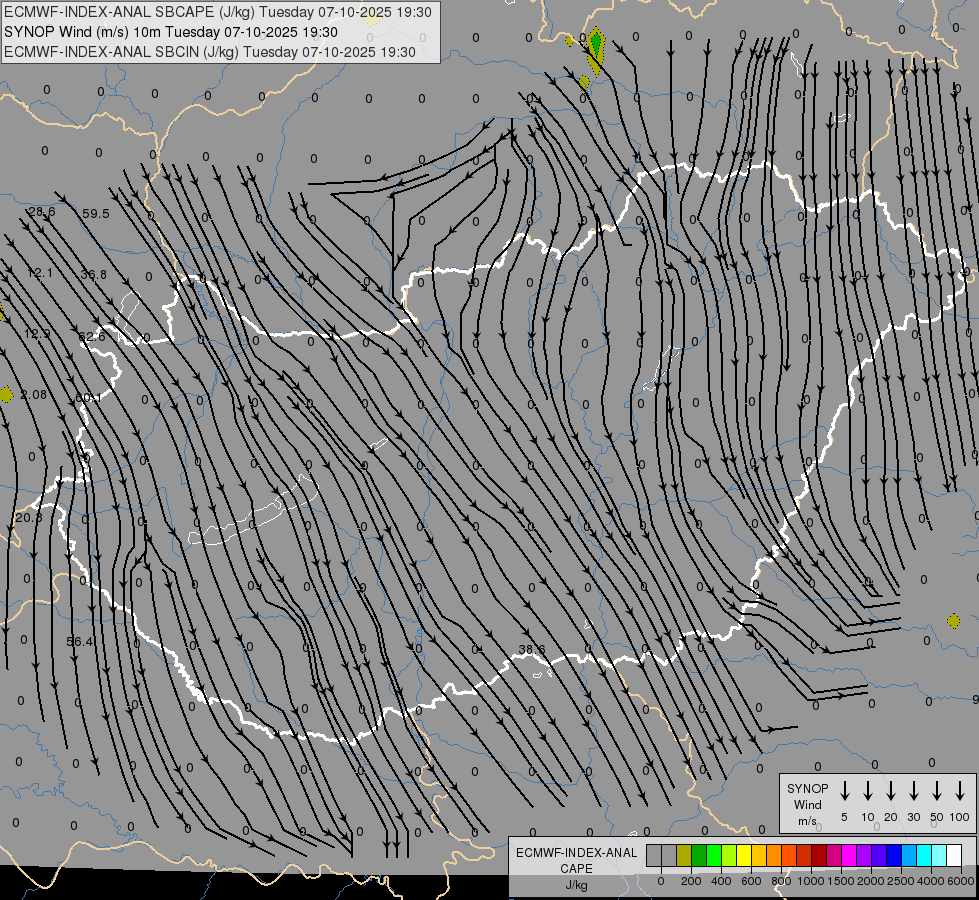The image size is (979, 900).
Task: Click the SYNOP Wind m/s legend label
Action: coord(808,804)
